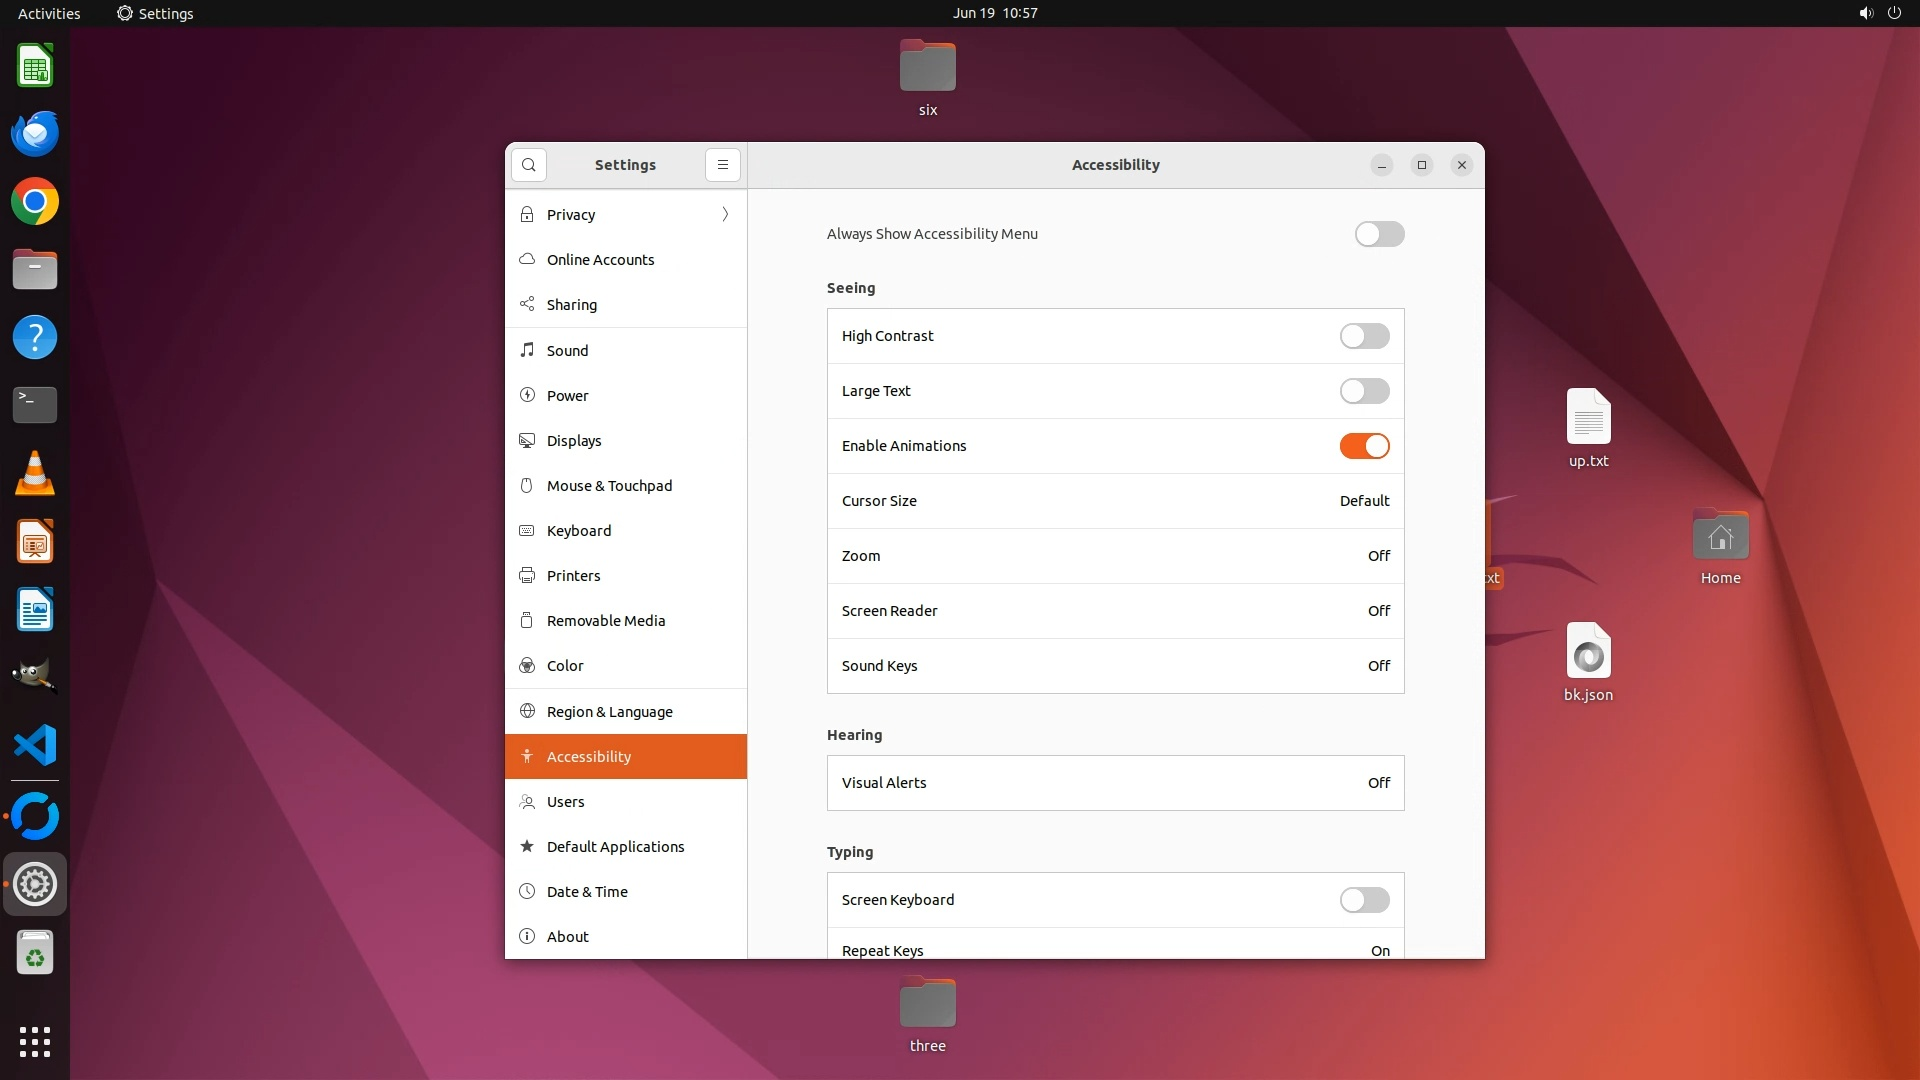Select Region & Language in sidebar
Viewport: 1920px width, 1080px height.
click(x=609, y=711)
